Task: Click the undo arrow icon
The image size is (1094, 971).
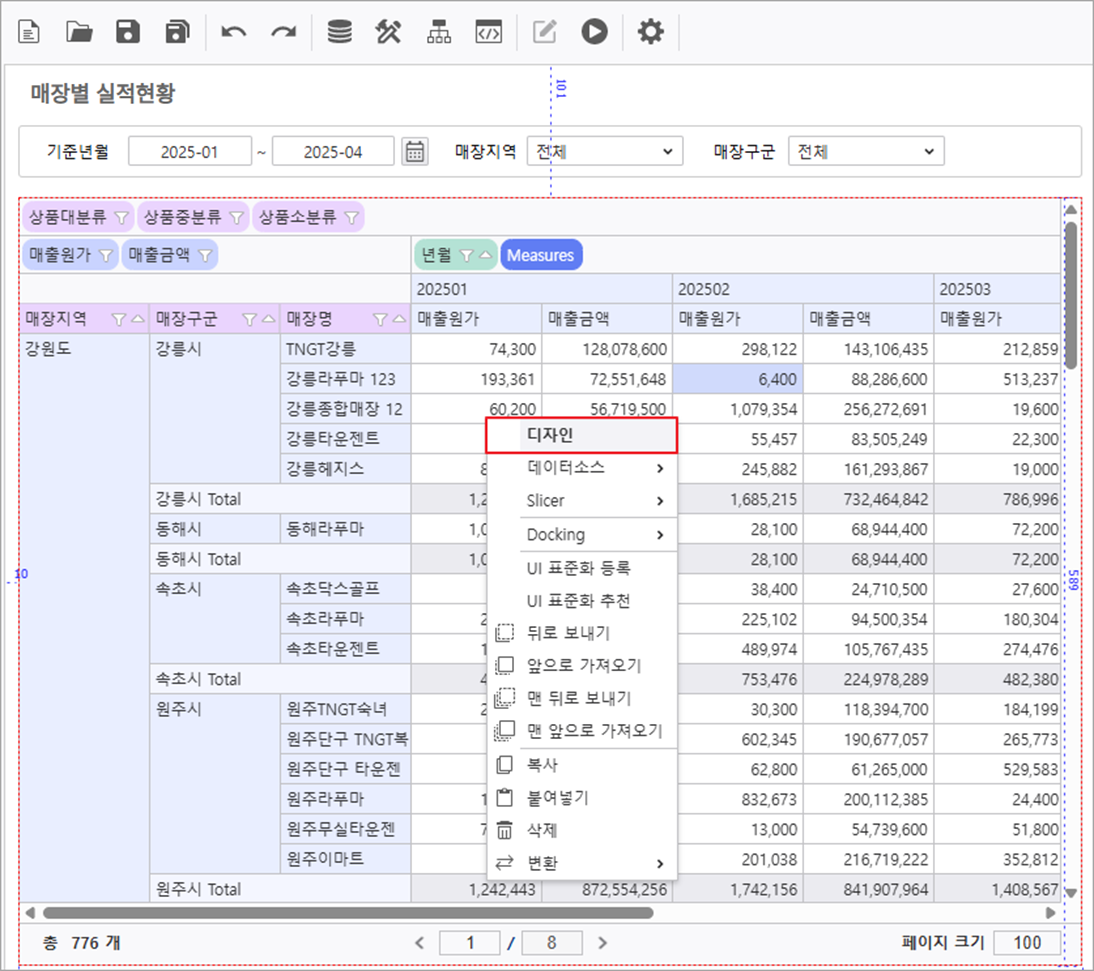Action: [234, 33]
